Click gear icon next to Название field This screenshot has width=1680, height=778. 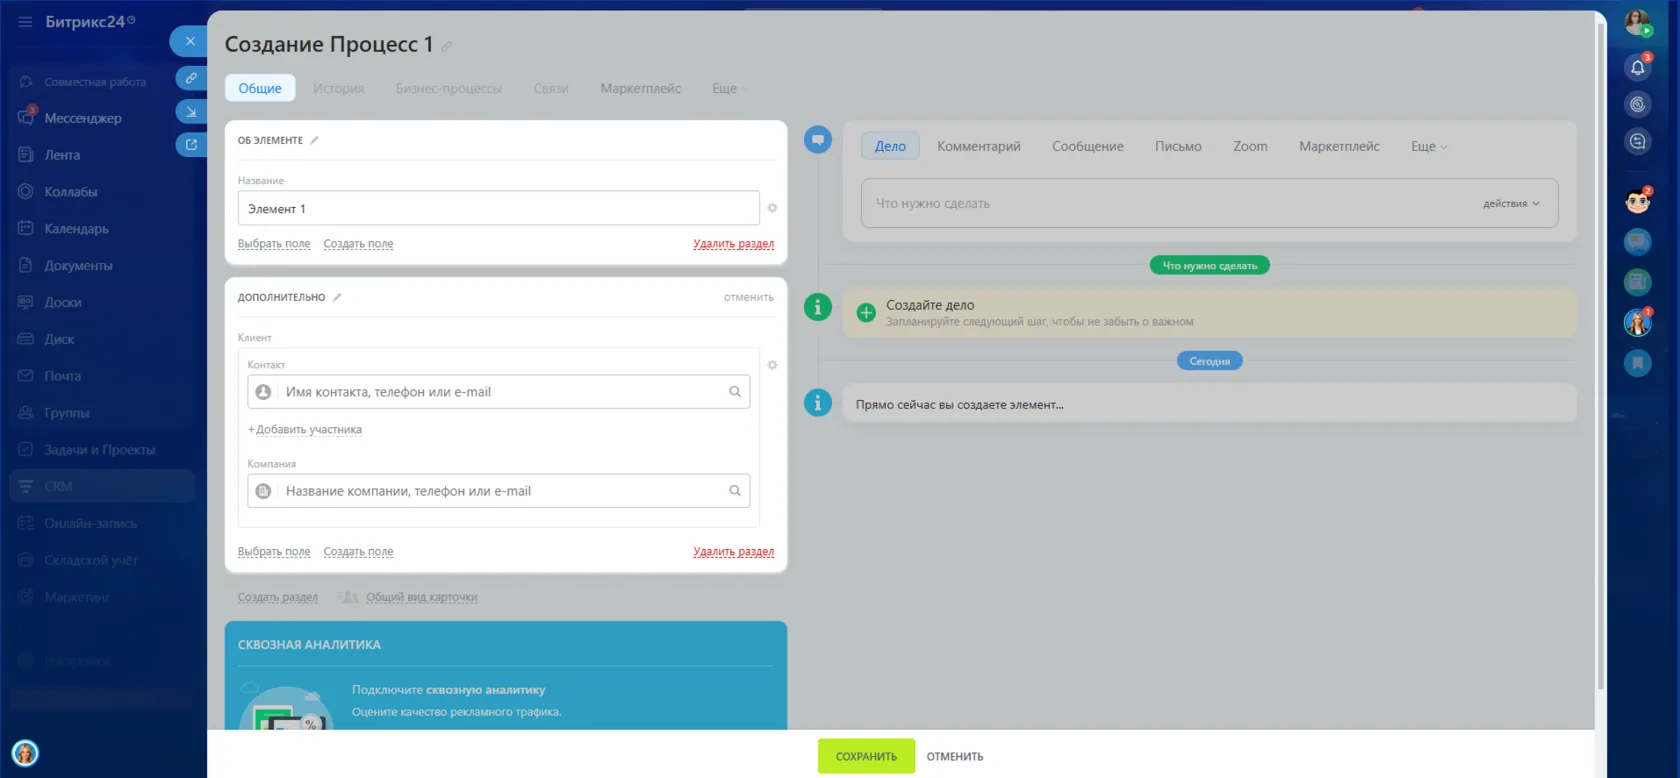coord(772,208)
